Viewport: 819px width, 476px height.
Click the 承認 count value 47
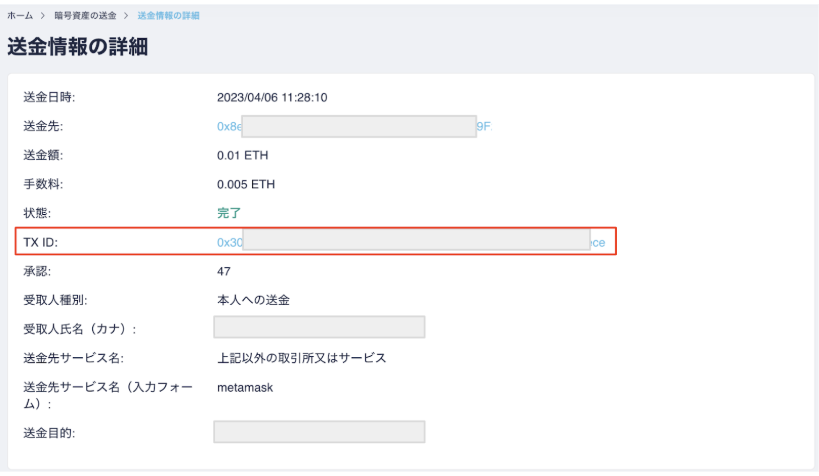(224, 271)
